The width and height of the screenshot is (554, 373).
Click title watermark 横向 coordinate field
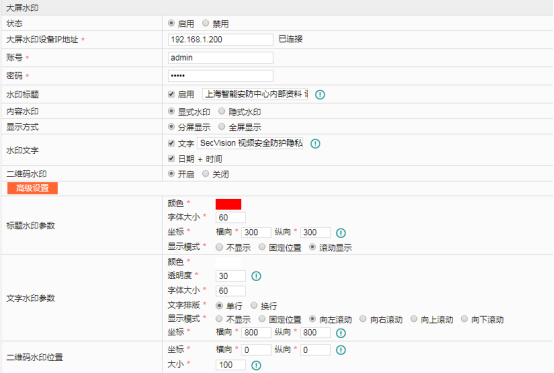pos(257,232)
